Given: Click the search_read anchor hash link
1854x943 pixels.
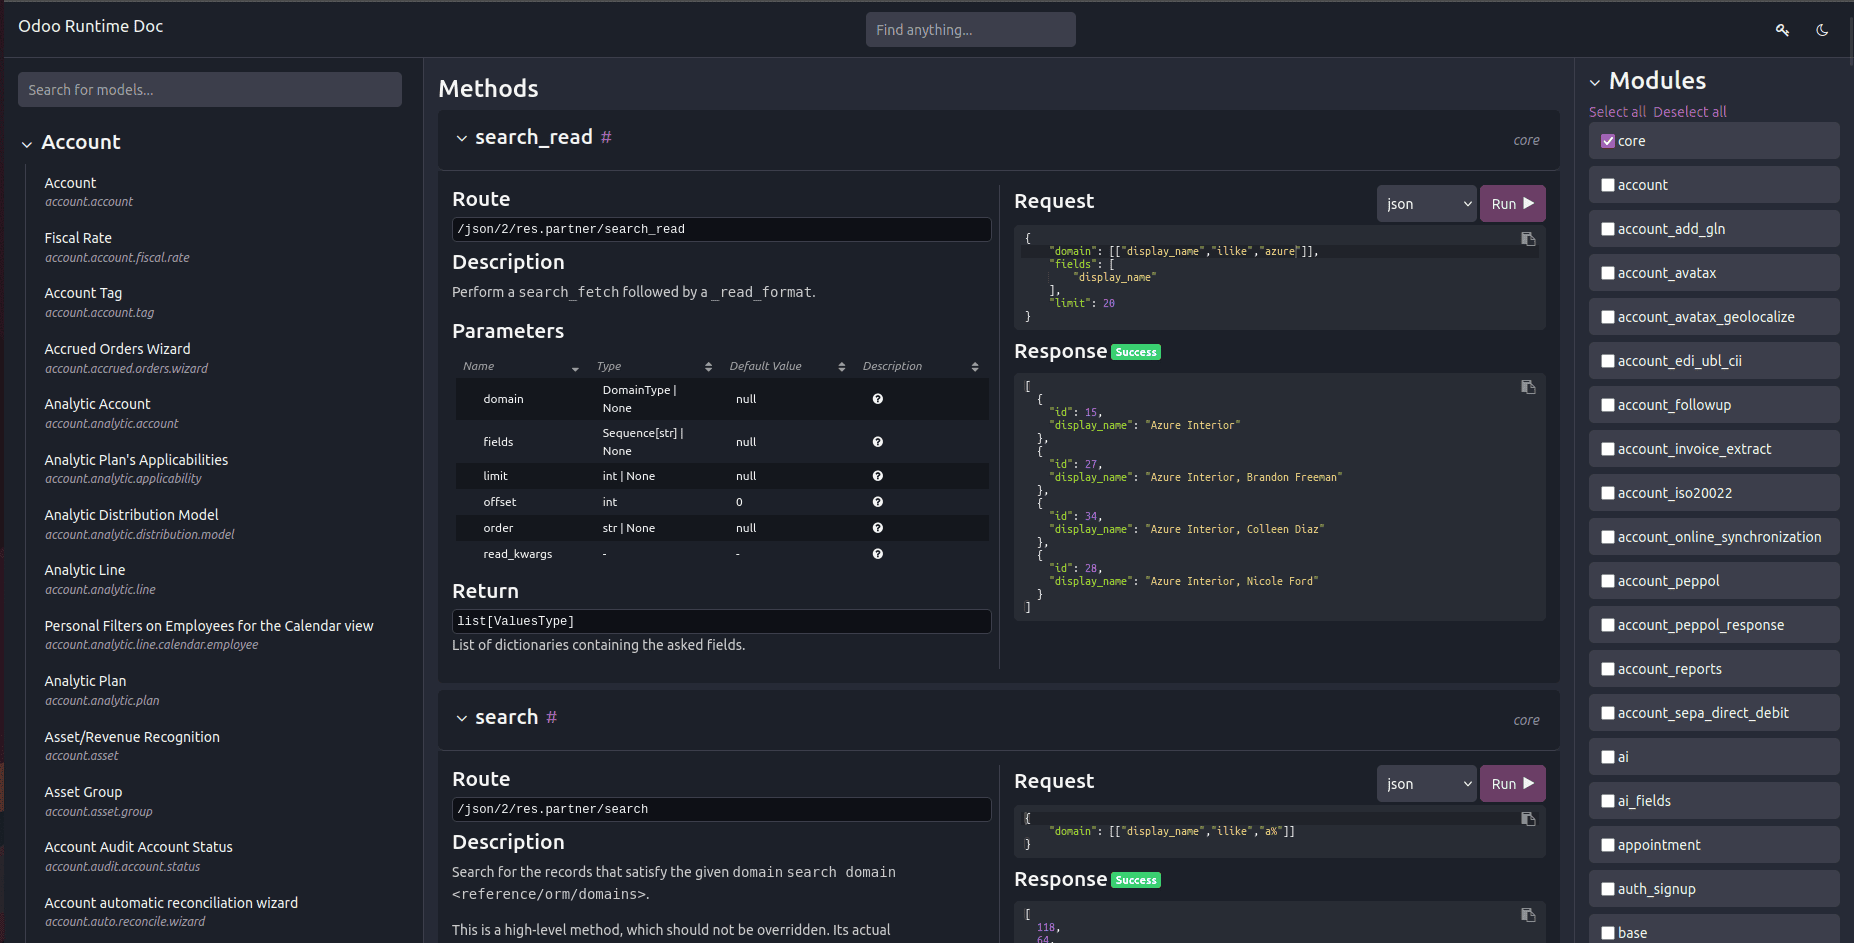Looking at the screenshot, I should [x=606, y=138].
